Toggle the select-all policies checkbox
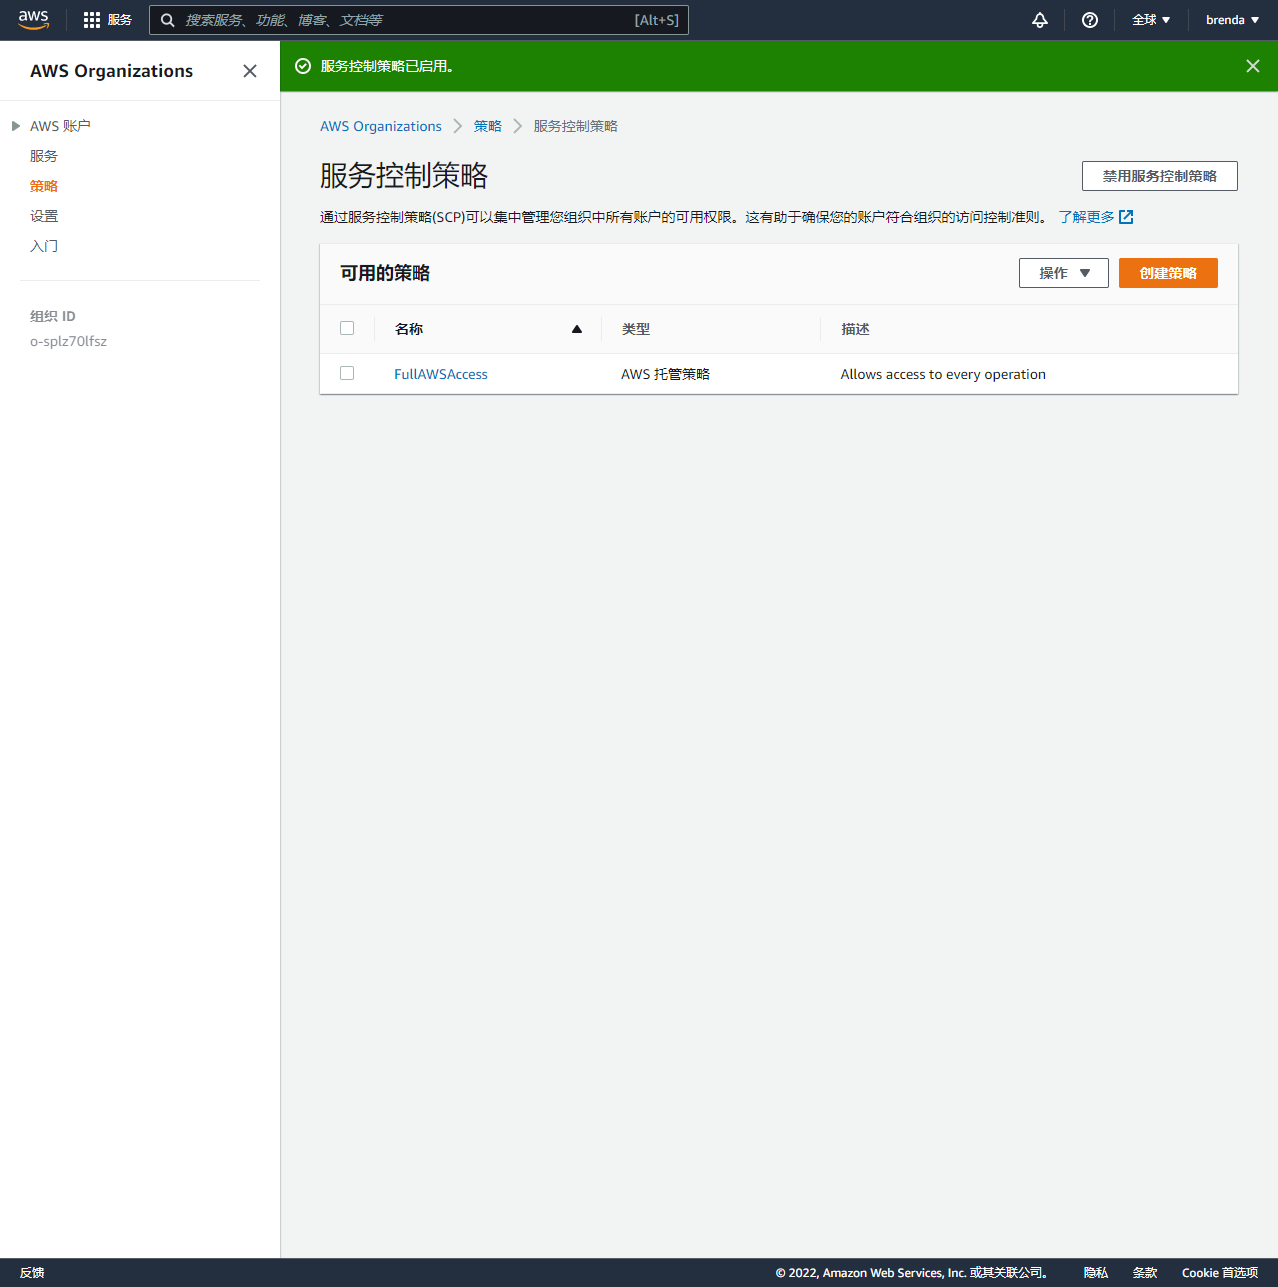Image resolution: width=1278 pixels, height=1287 pixels. [x=347, y=328]
